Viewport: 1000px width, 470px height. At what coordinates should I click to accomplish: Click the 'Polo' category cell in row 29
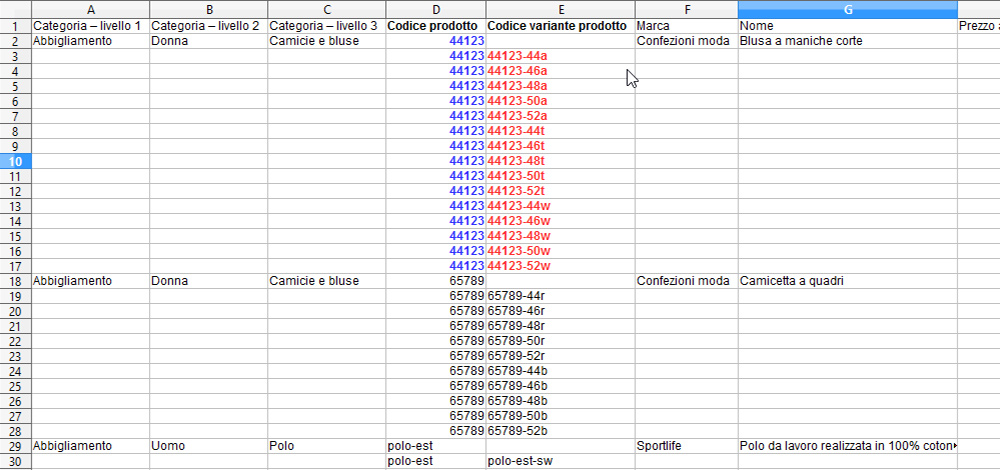point(327,446)
